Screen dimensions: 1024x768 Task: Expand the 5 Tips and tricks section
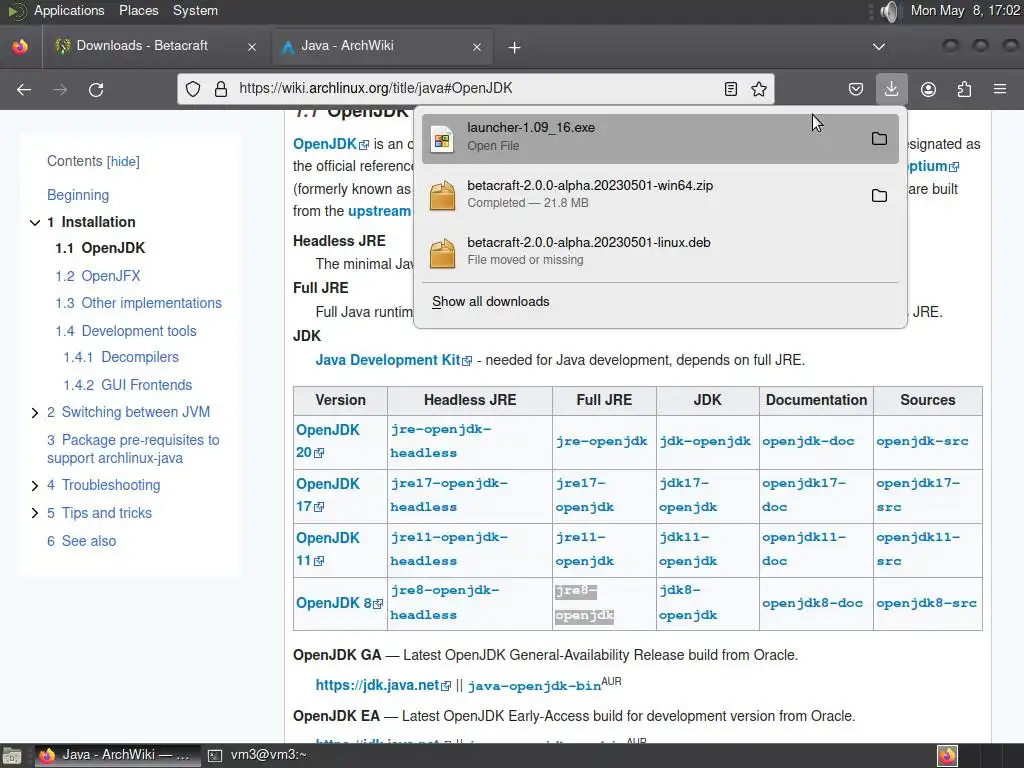35,513
